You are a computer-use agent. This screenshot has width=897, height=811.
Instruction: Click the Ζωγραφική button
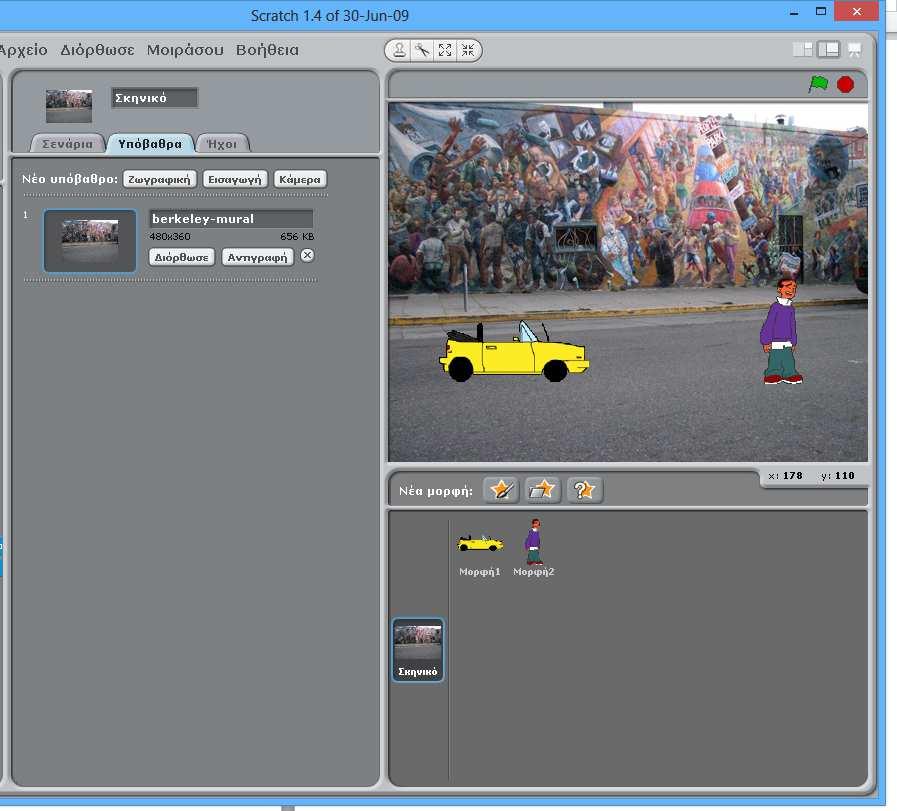tap(160, 180)
